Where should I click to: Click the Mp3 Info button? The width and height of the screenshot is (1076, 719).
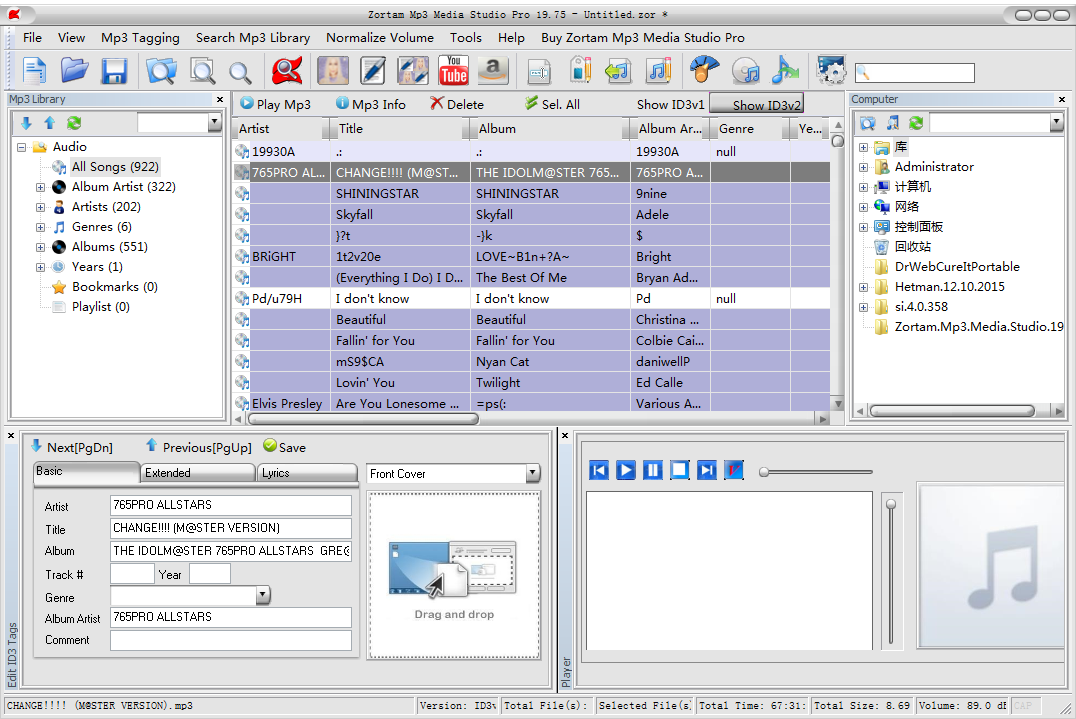pos(370,104)
